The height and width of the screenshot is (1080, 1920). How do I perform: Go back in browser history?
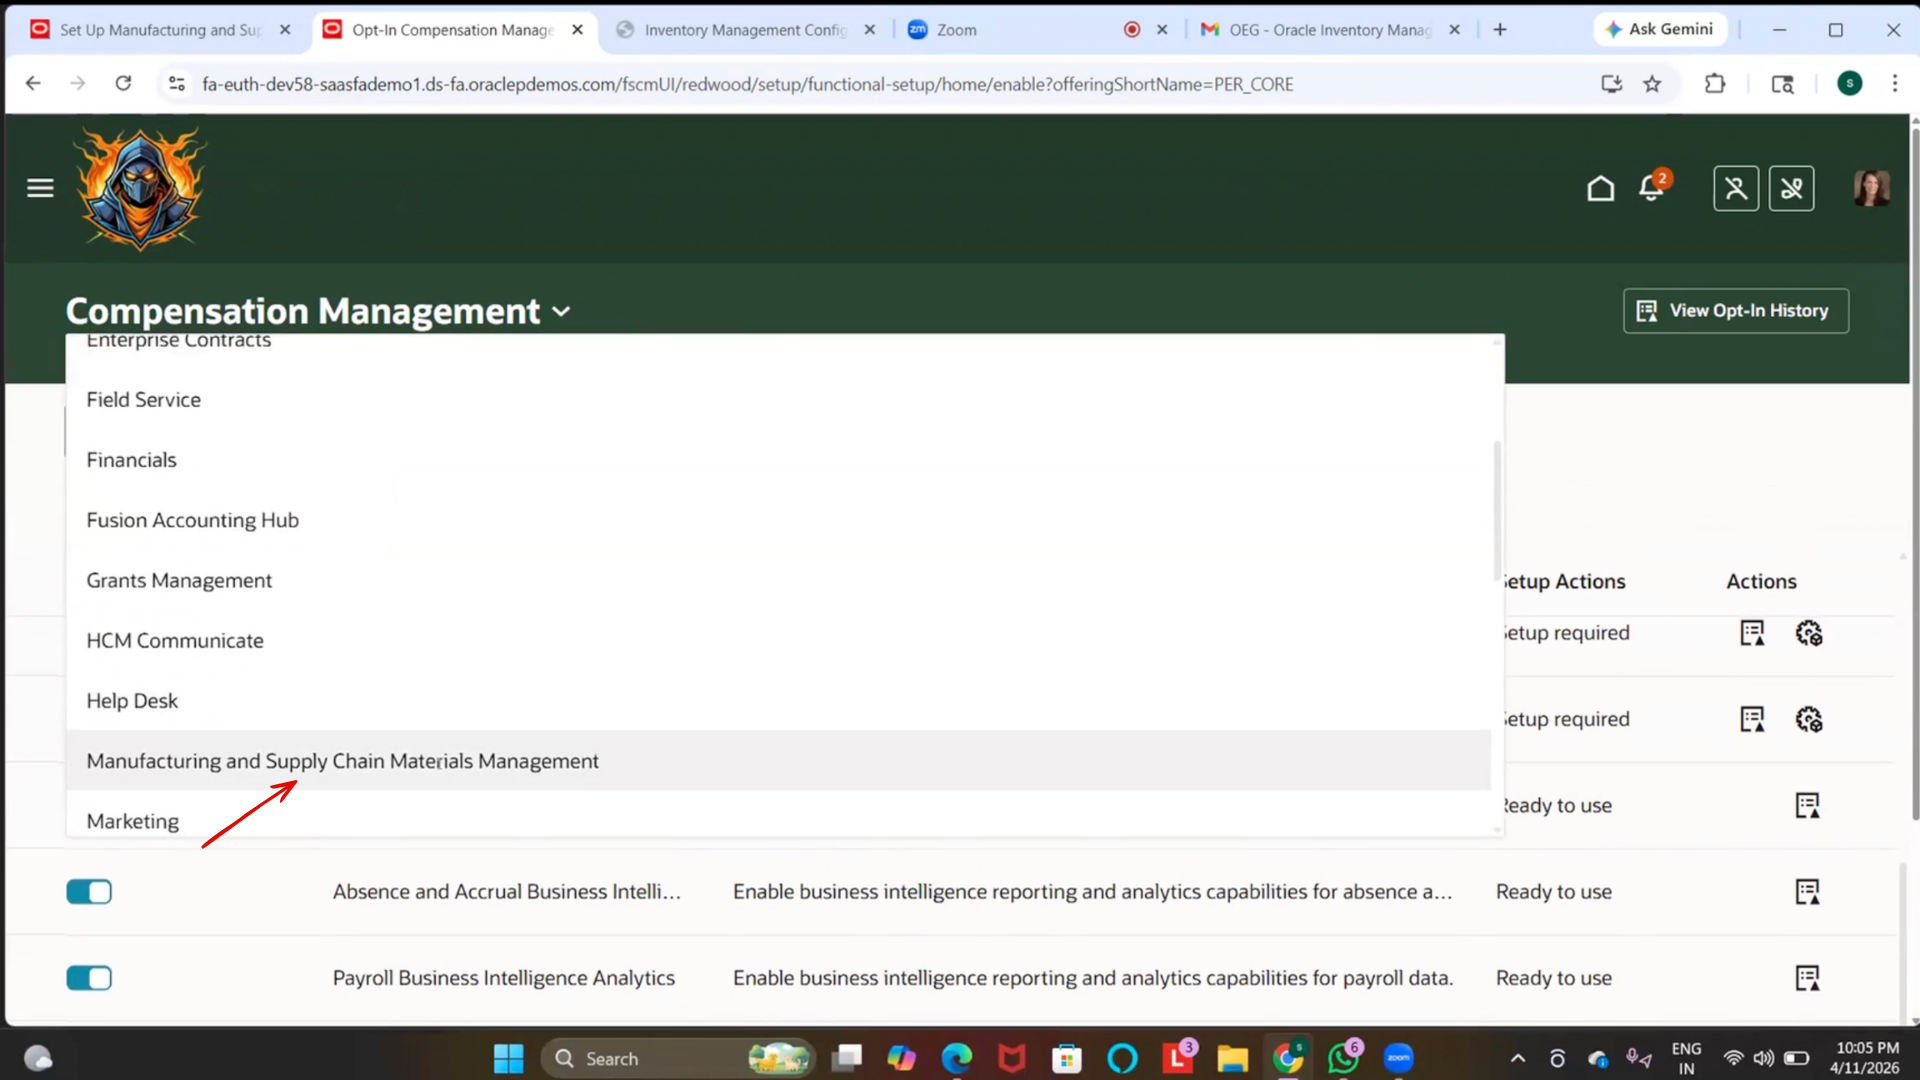(33, 84)
